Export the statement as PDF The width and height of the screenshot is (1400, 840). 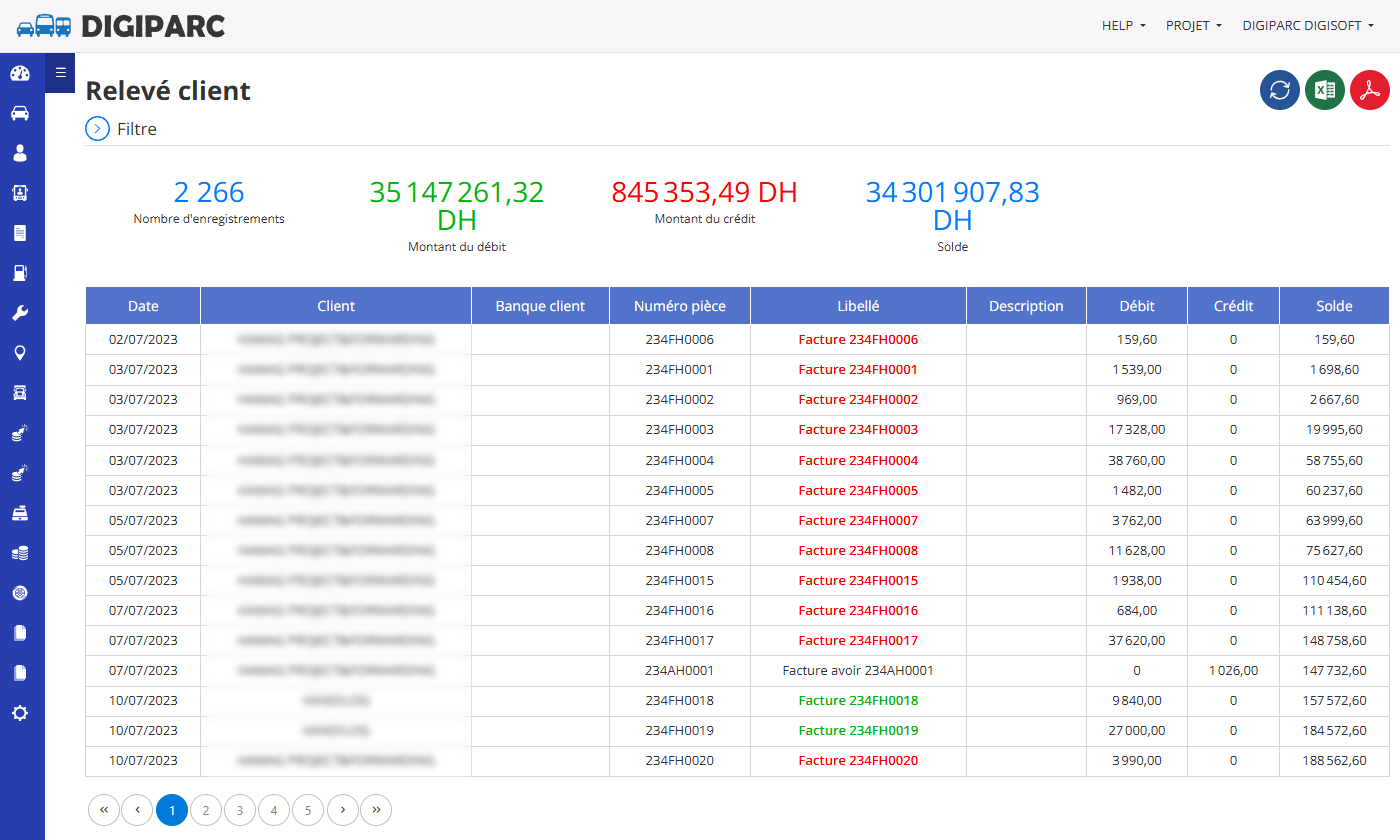(1370, 90)
